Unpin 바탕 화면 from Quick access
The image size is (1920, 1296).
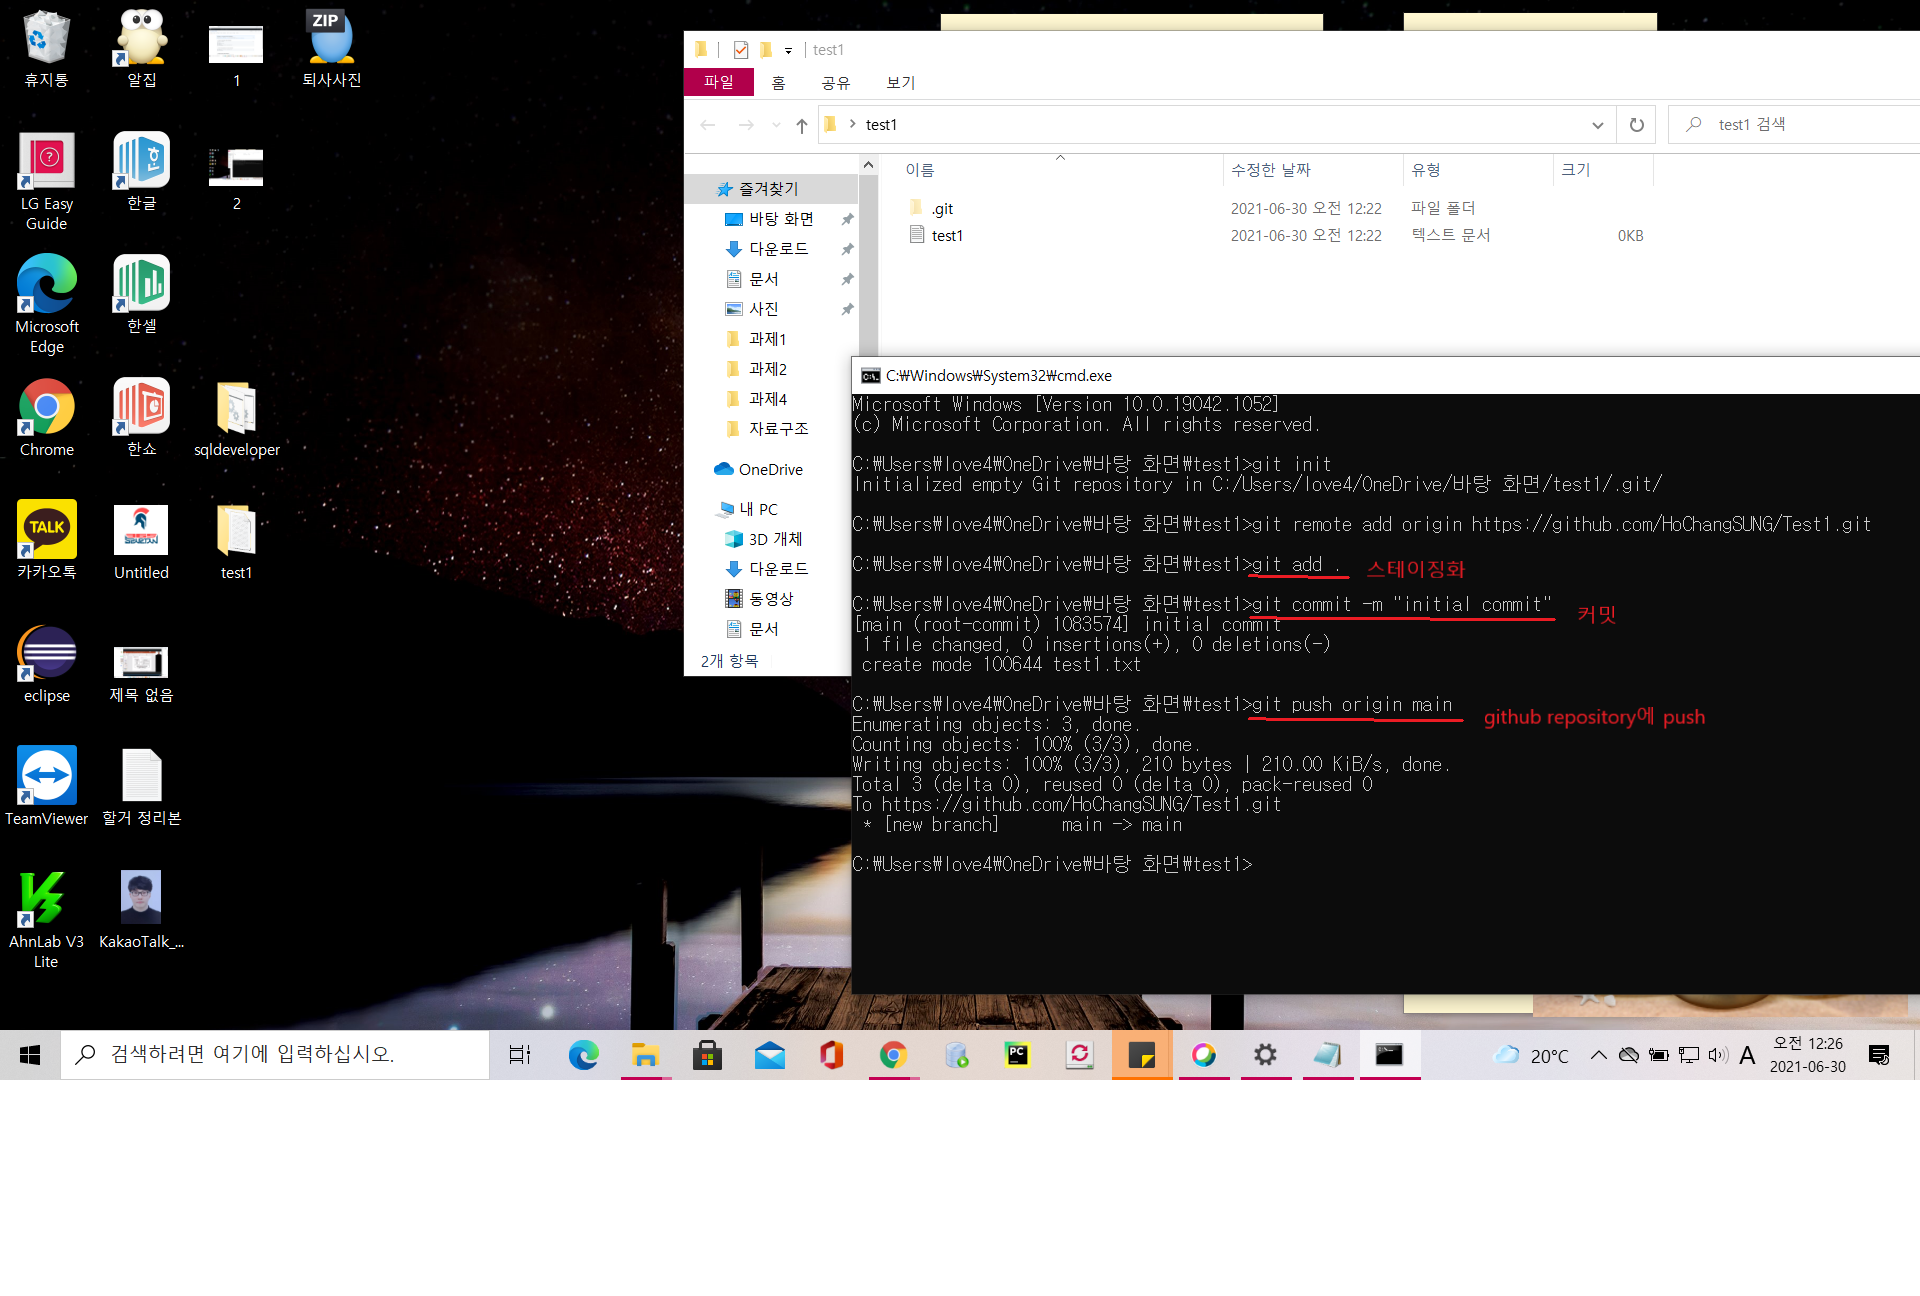pos(846,219)
